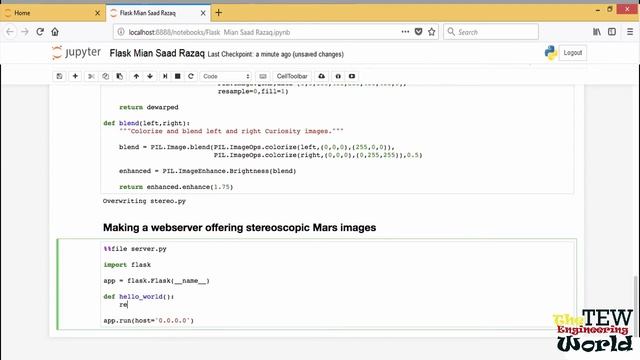The image size is (640, 360).
Task: Open the cell type dropdown showing Code
Action: click(x=226, y=76)
